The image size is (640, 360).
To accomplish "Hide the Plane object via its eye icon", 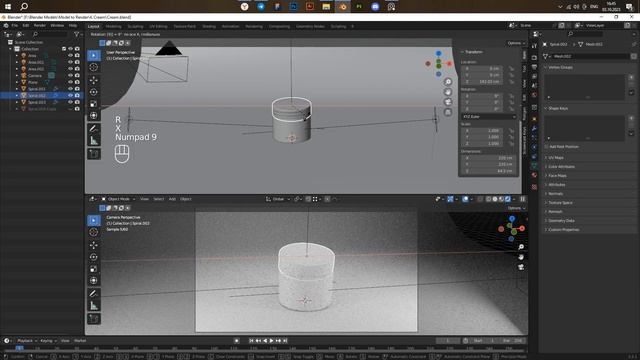I will (70, 82).
